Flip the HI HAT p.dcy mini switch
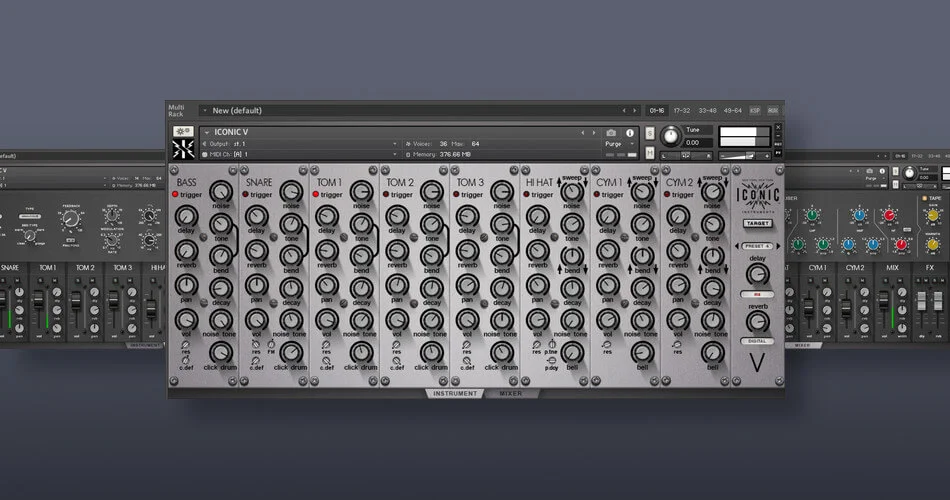This screenshot has width=950, height=500. click(552, 361)
